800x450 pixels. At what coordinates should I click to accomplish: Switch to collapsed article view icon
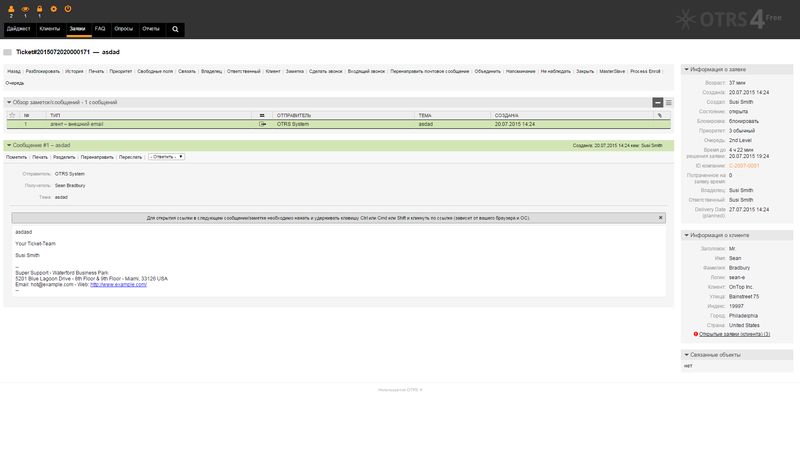(x=658, y=103)
